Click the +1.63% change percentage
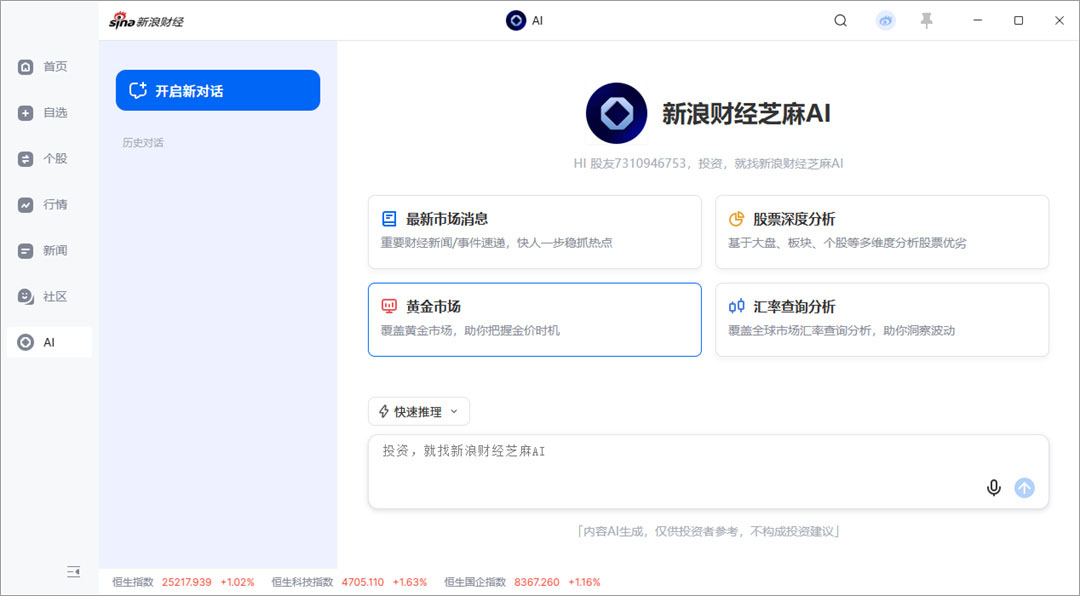This screenshot has height=596, width=1080. pyautogui.click(x=410, y=582)
